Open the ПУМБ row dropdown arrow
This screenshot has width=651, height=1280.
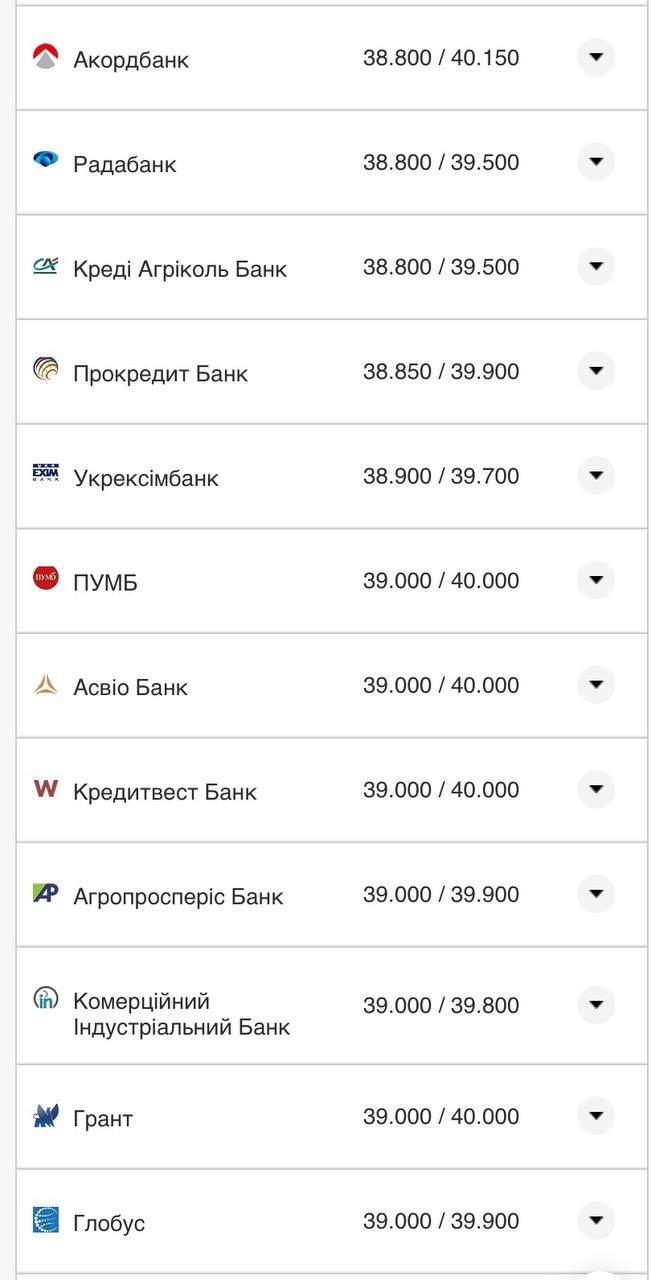[596, 580]
